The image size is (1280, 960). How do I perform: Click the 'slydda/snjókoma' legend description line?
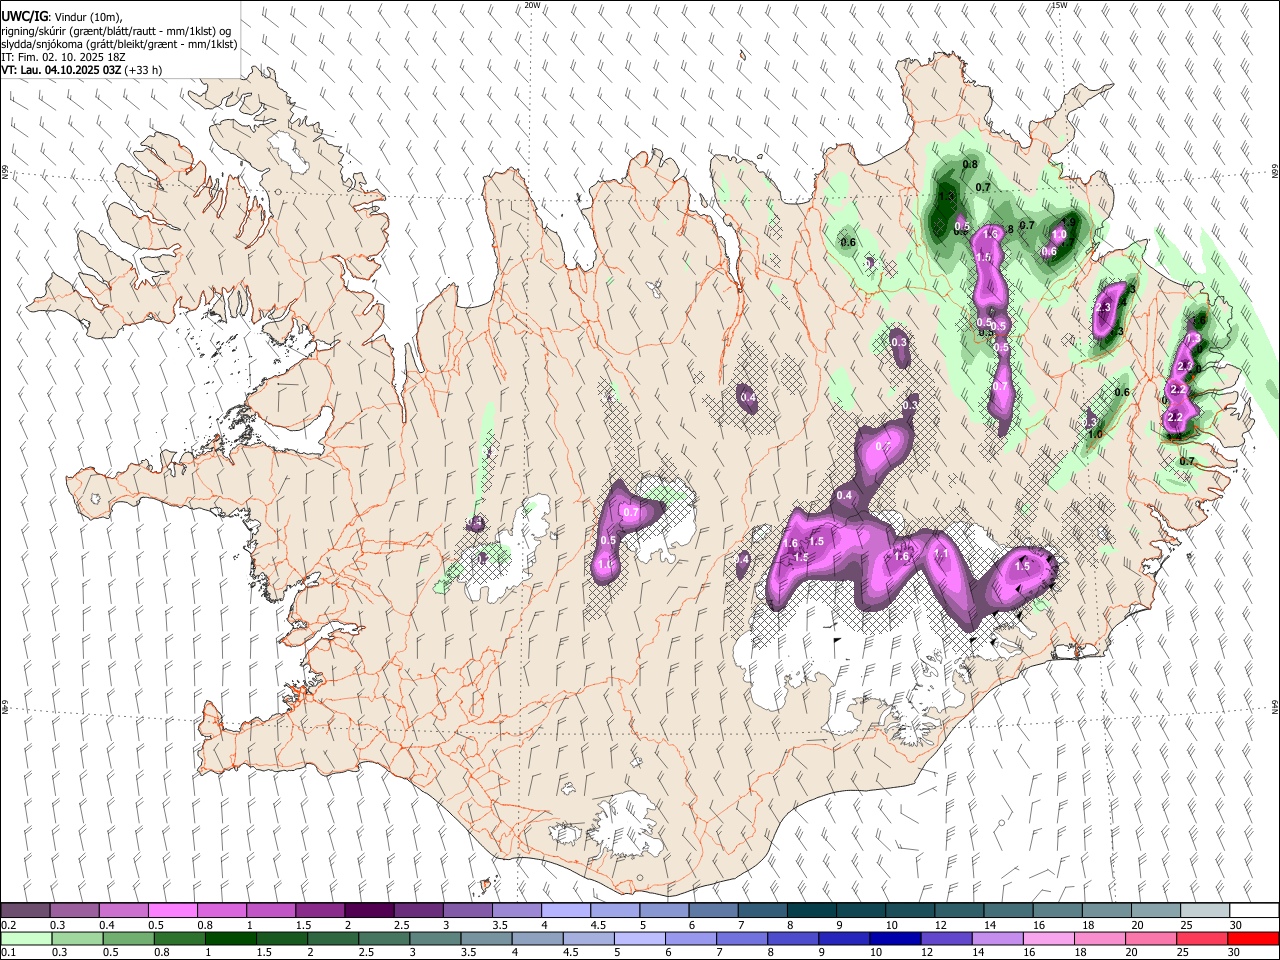tap(119, 44)
